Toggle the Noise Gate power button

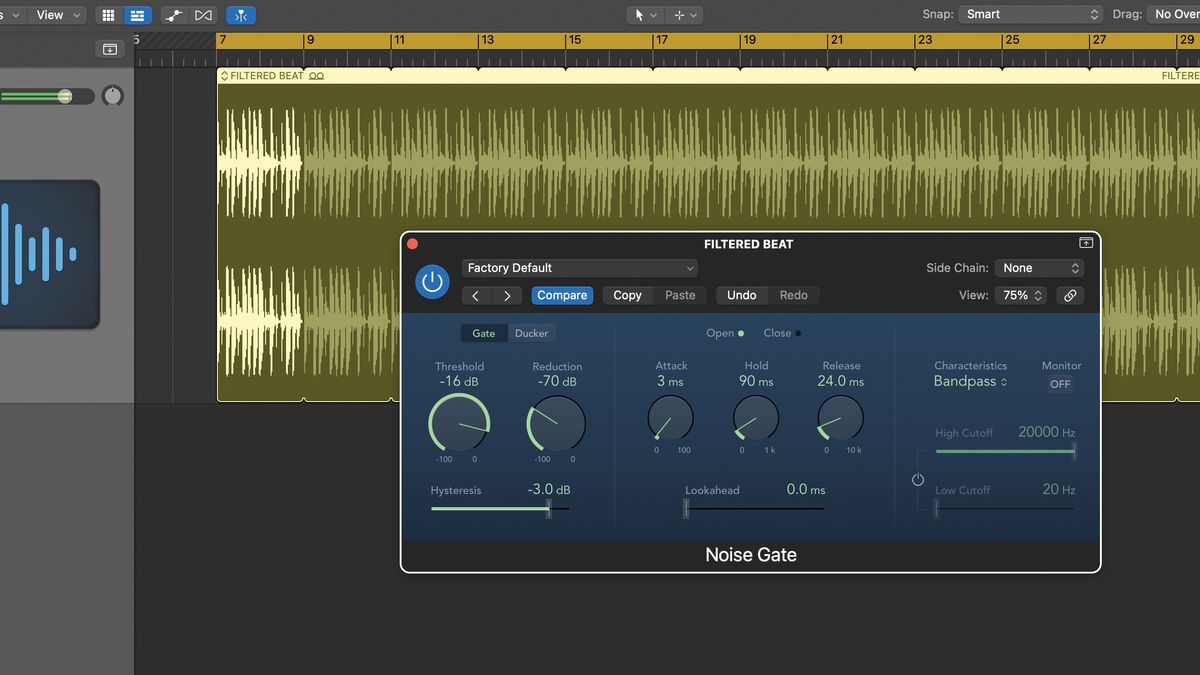(x=432, y=281)
